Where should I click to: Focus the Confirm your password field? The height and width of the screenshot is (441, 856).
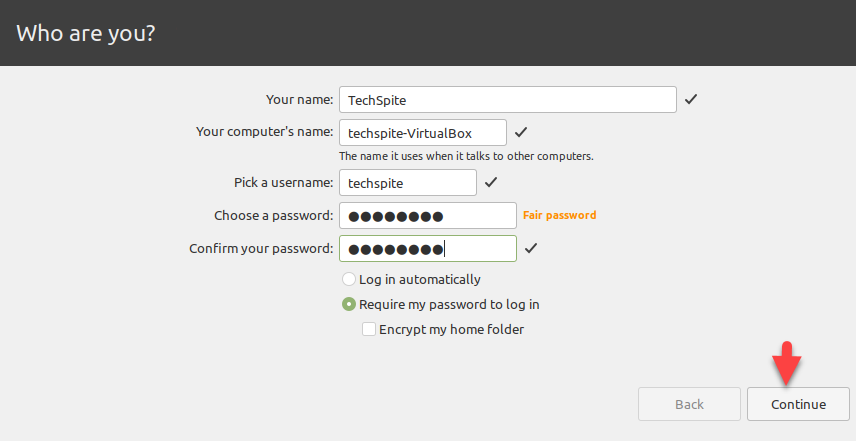point(427,248)
